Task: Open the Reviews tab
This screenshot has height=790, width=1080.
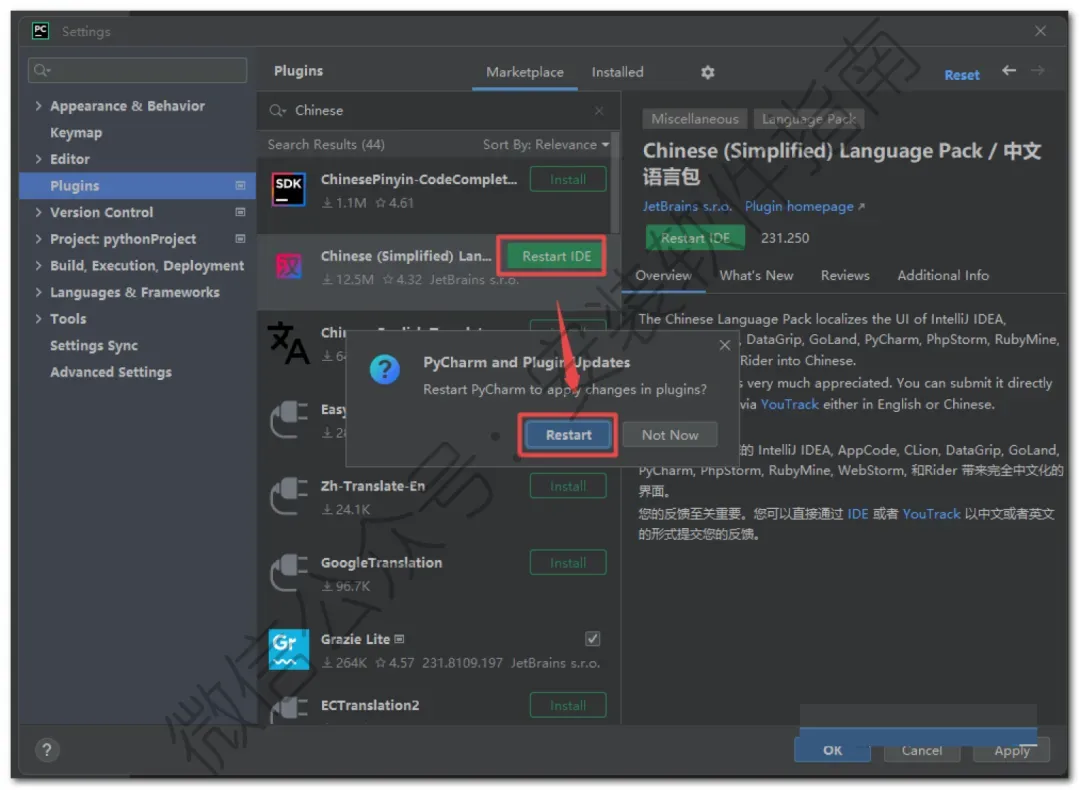Action: pyautogui.click(x=845, y=276)
